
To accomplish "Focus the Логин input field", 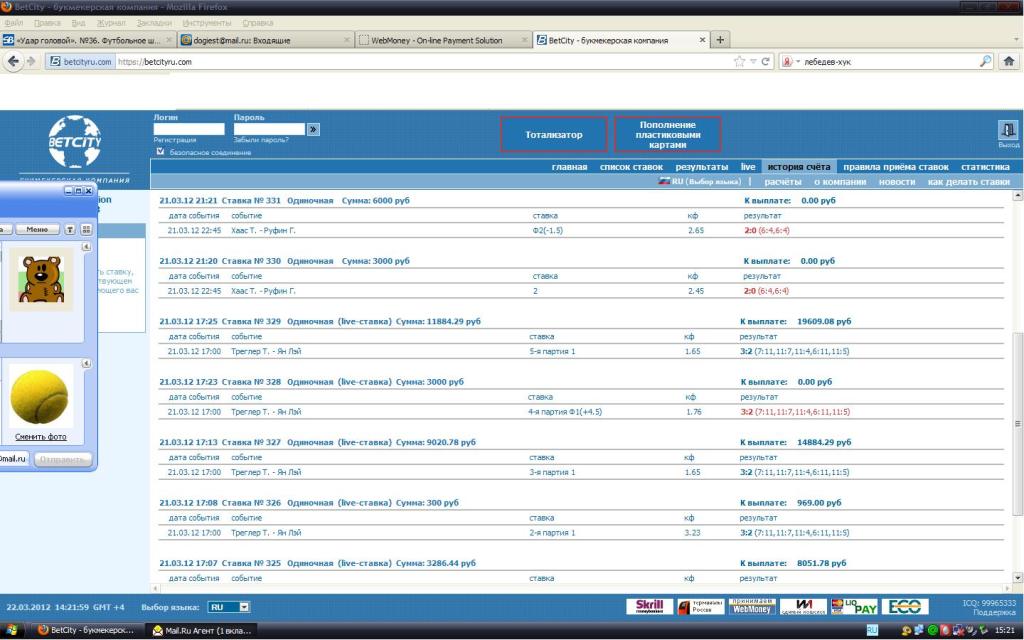I will 189,129.
